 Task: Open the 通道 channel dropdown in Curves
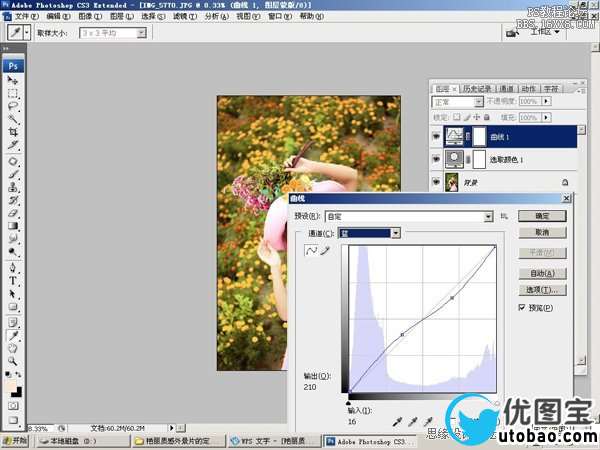coord(396,233)
